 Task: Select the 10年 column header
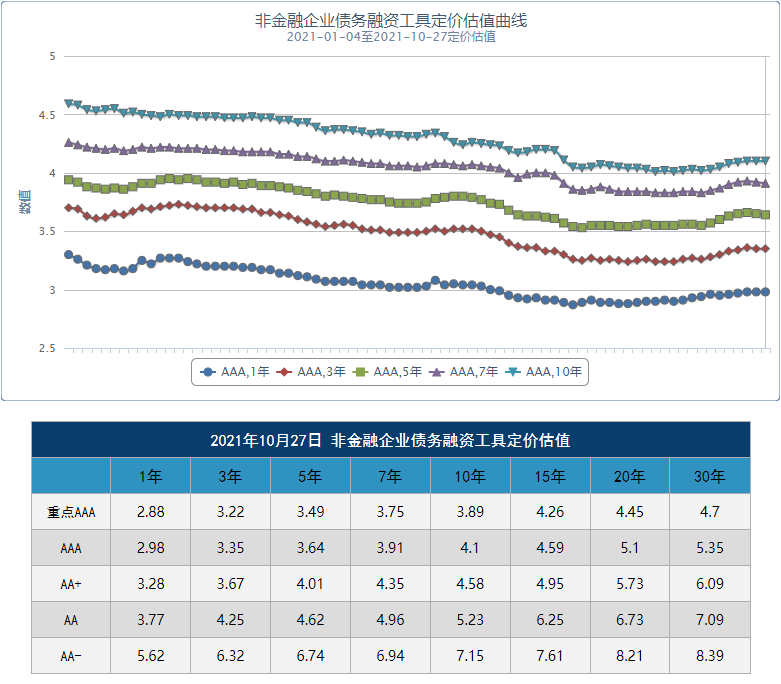tap(470, 476)
